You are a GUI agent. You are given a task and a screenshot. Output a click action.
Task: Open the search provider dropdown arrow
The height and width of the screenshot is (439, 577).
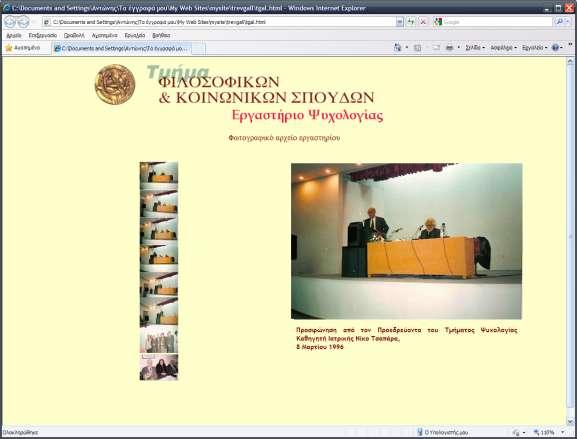click(569, 22)
